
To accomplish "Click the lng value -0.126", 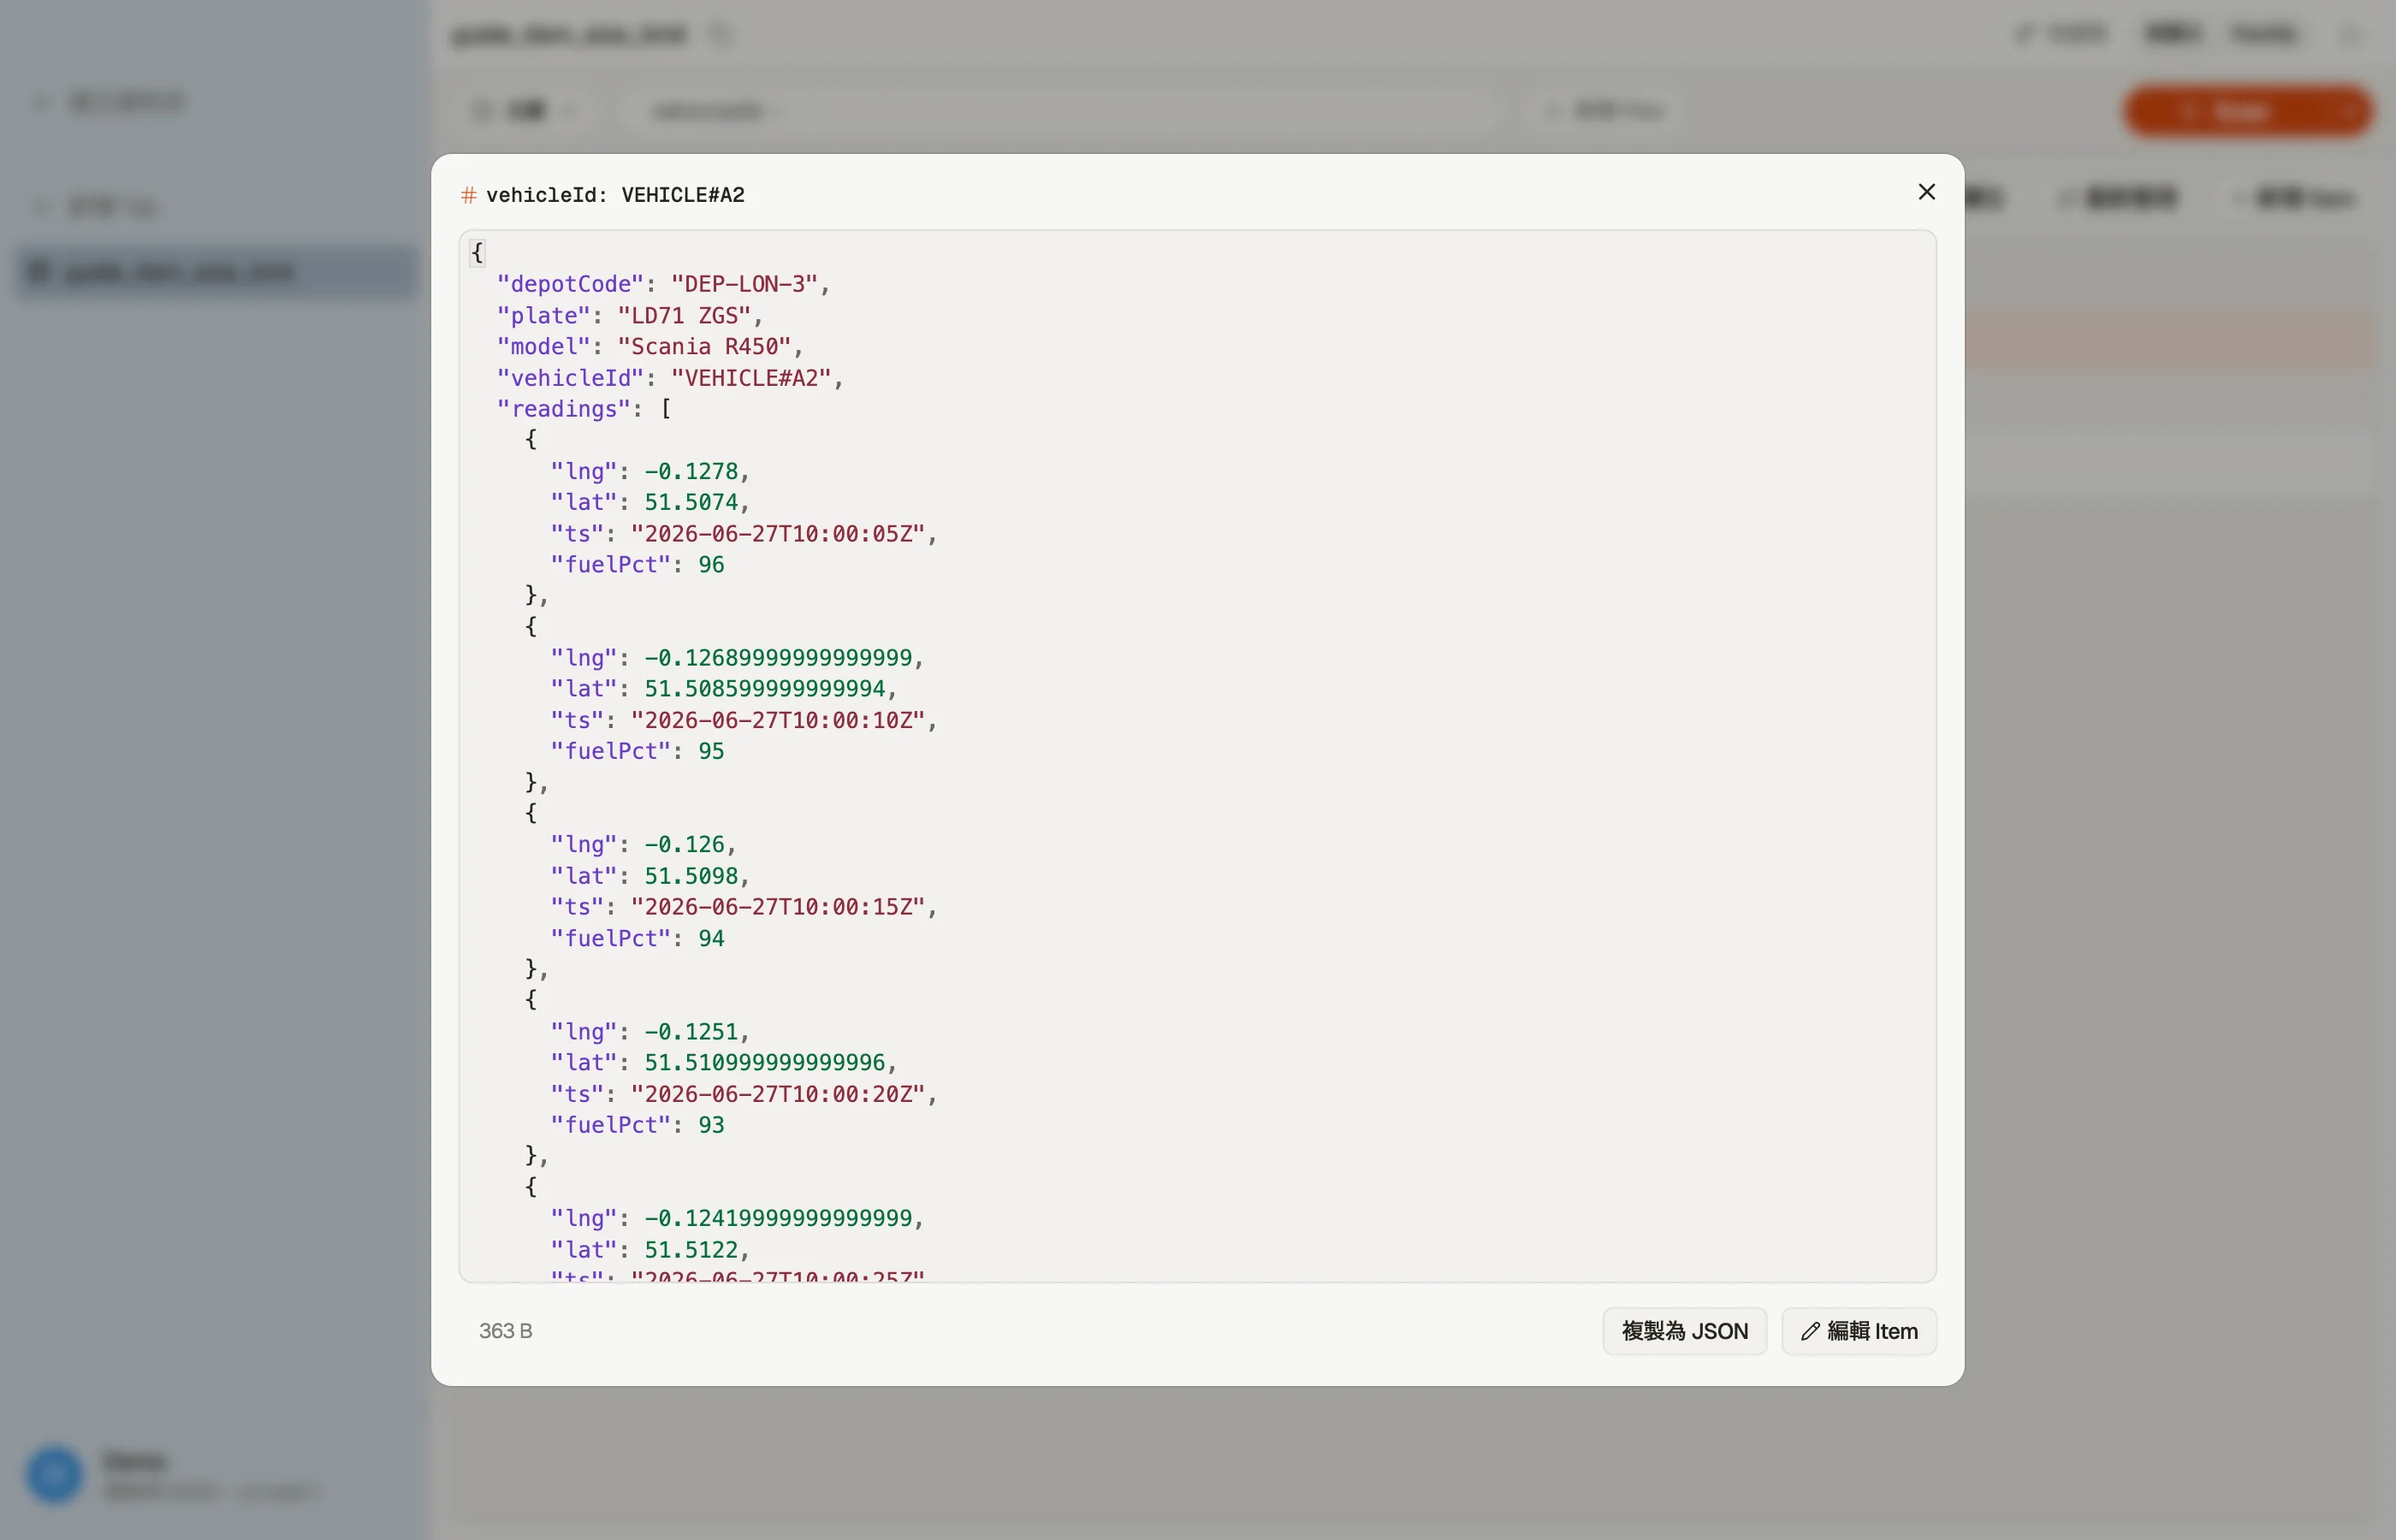I will click(684, 844).
